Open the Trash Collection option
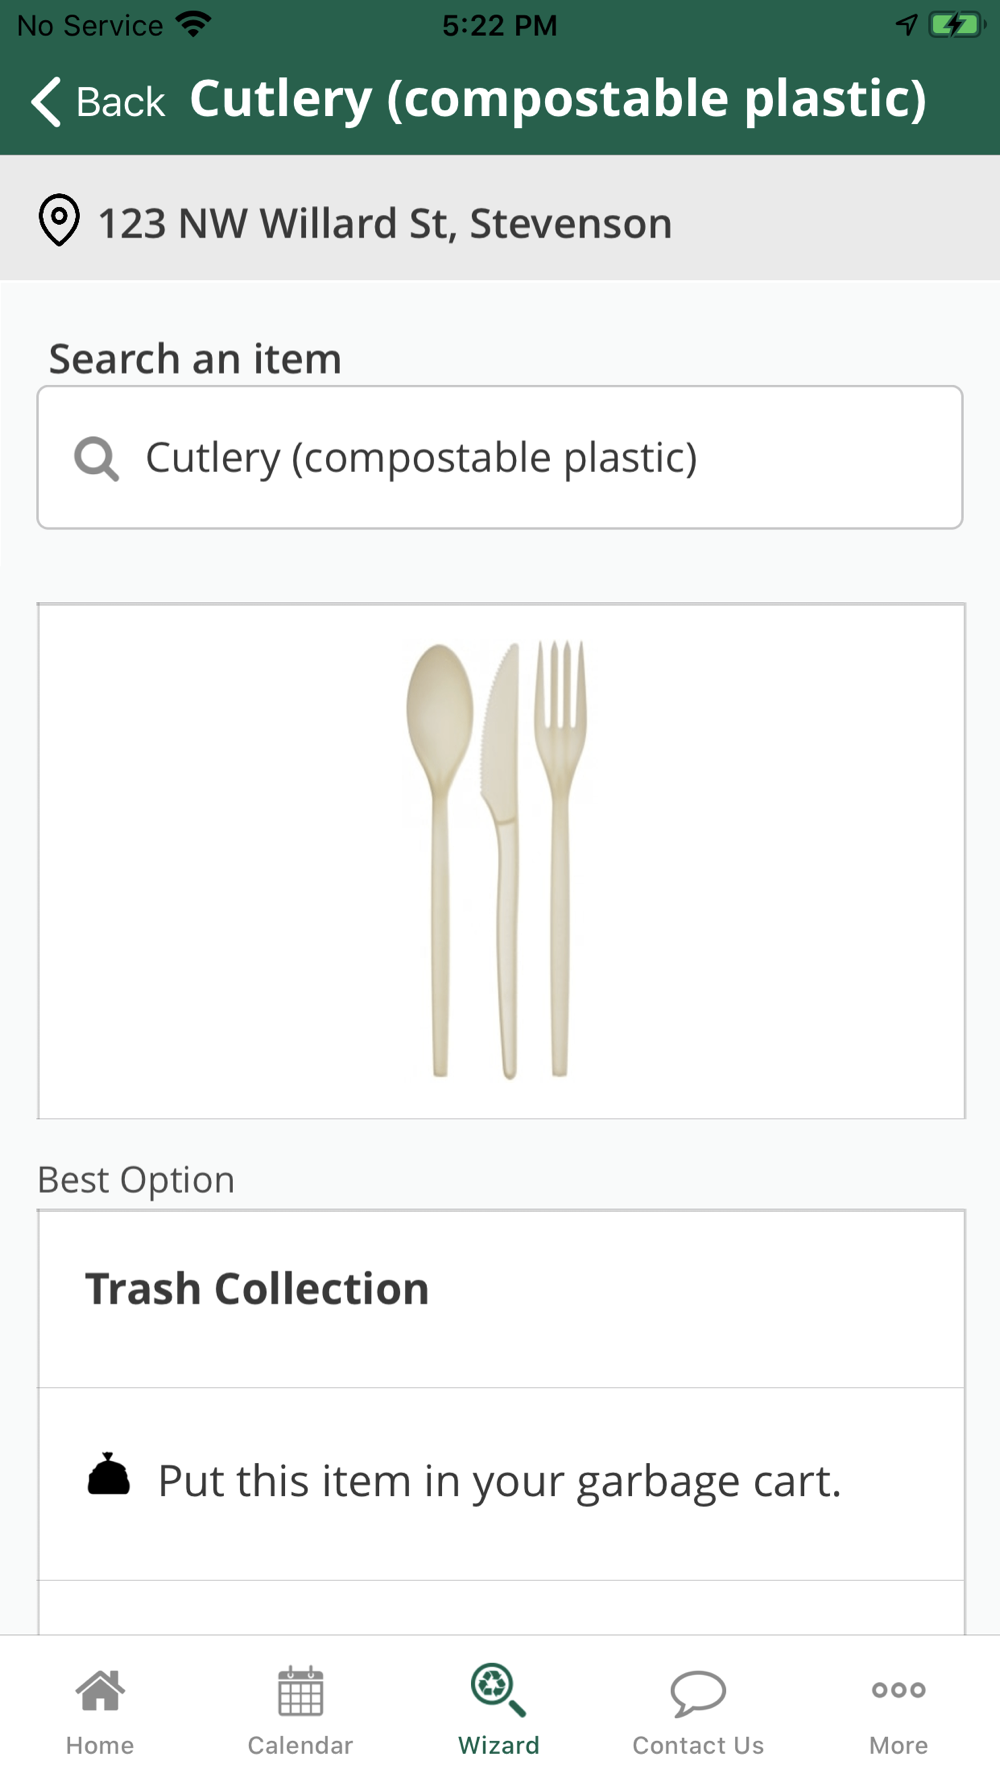1000x1778 pixels. point(501,1299)
